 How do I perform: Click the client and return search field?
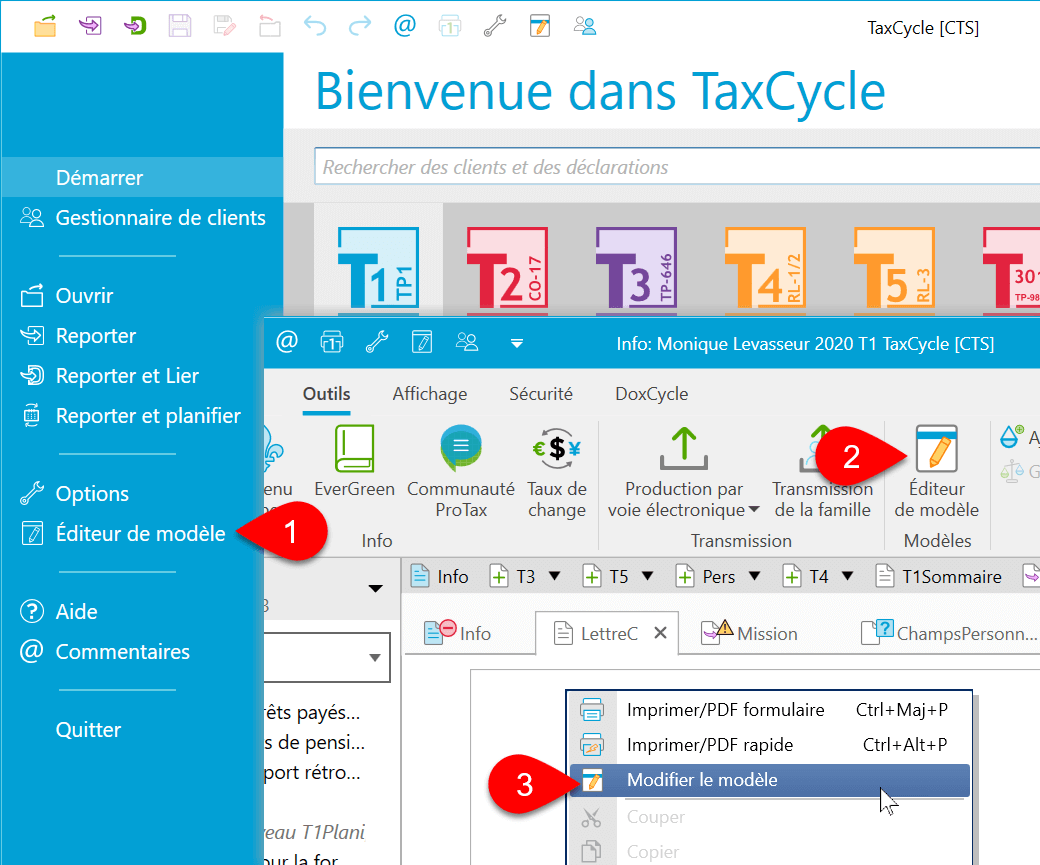pos(677,166)
